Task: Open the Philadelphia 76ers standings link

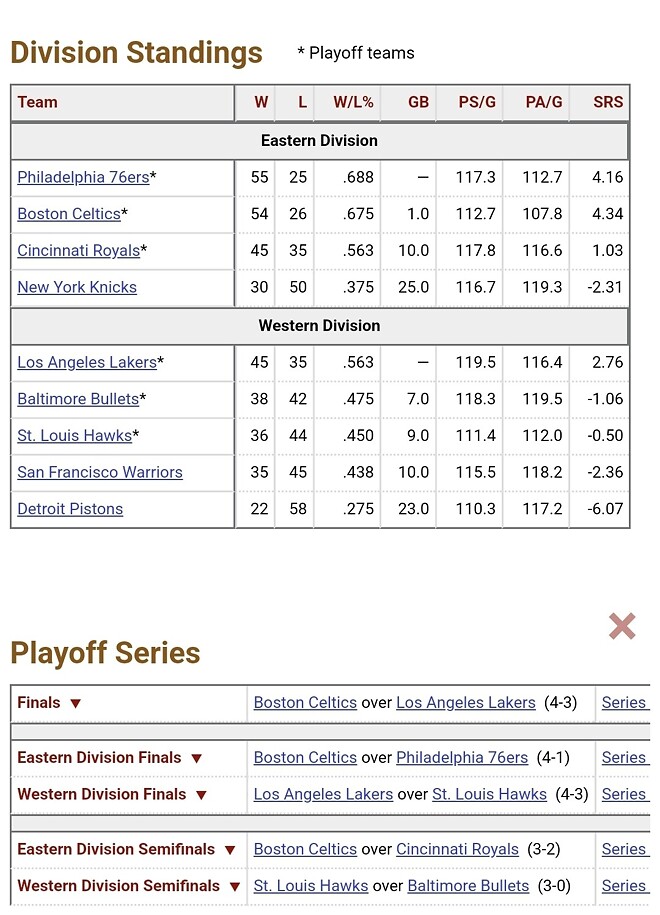Action: tap(83, 177)
